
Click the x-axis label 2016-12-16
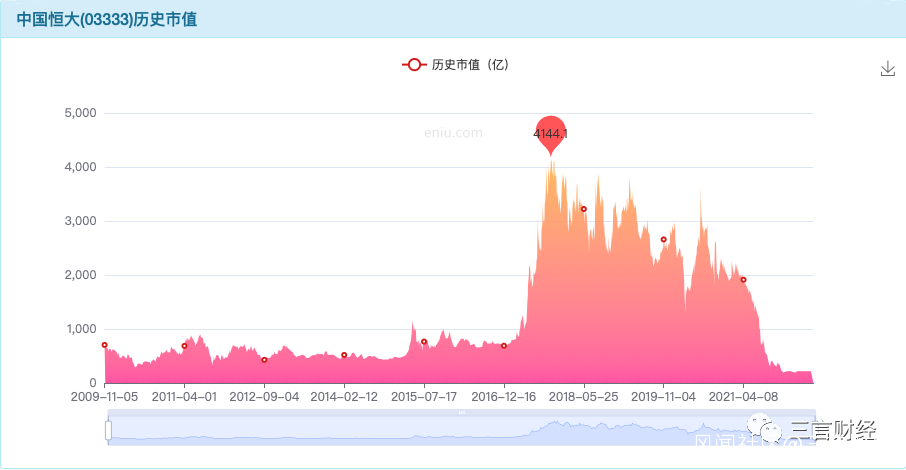point(504,397)
